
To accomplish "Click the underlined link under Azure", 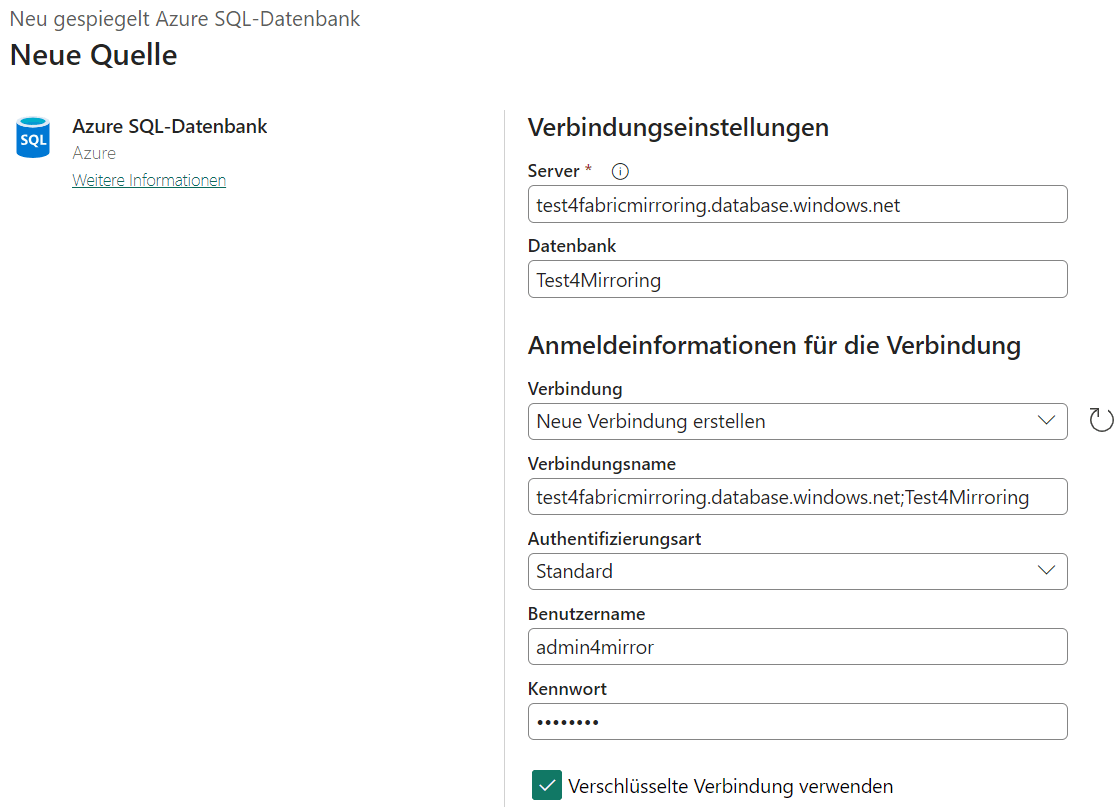I will 148,180.
